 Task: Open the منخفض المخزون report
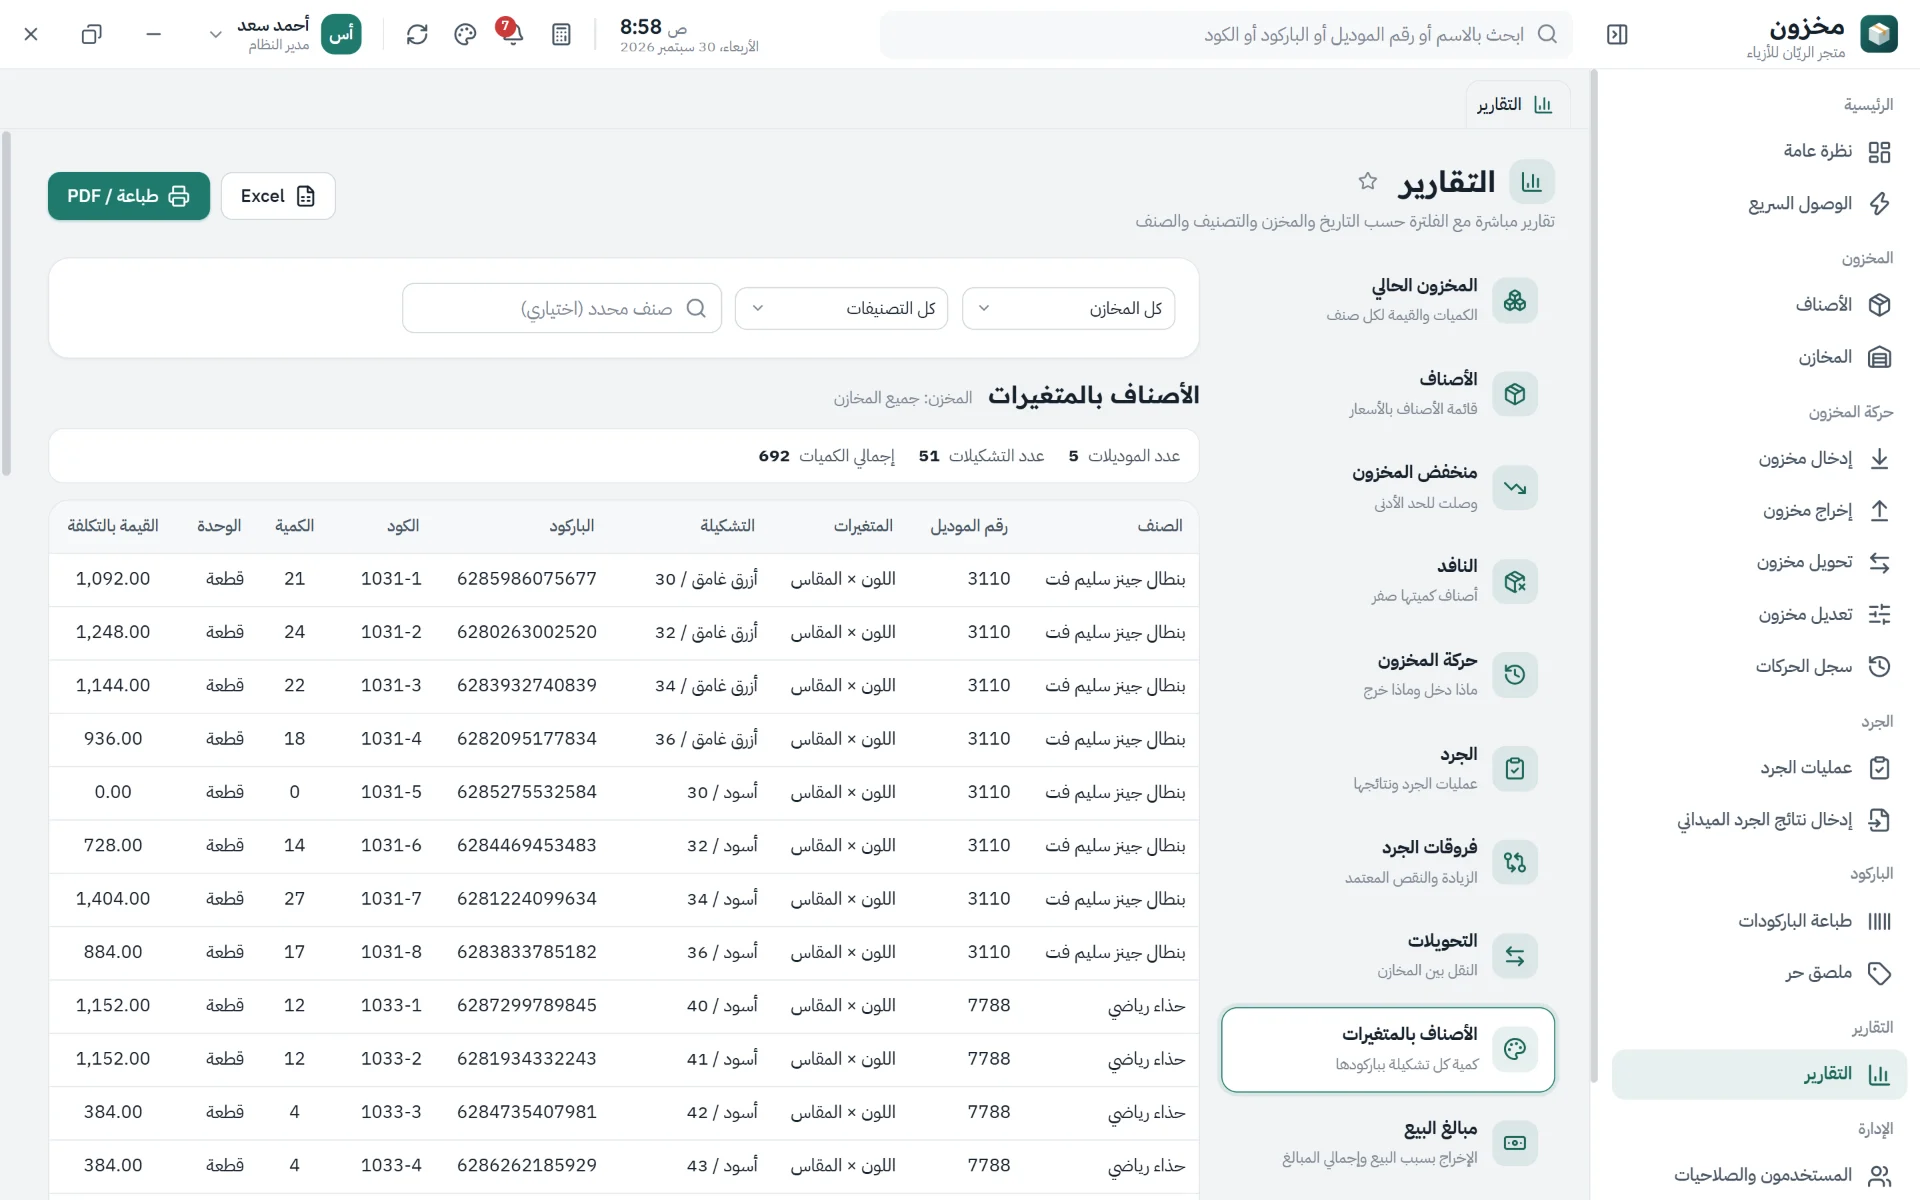click(x=1388, y=487)
